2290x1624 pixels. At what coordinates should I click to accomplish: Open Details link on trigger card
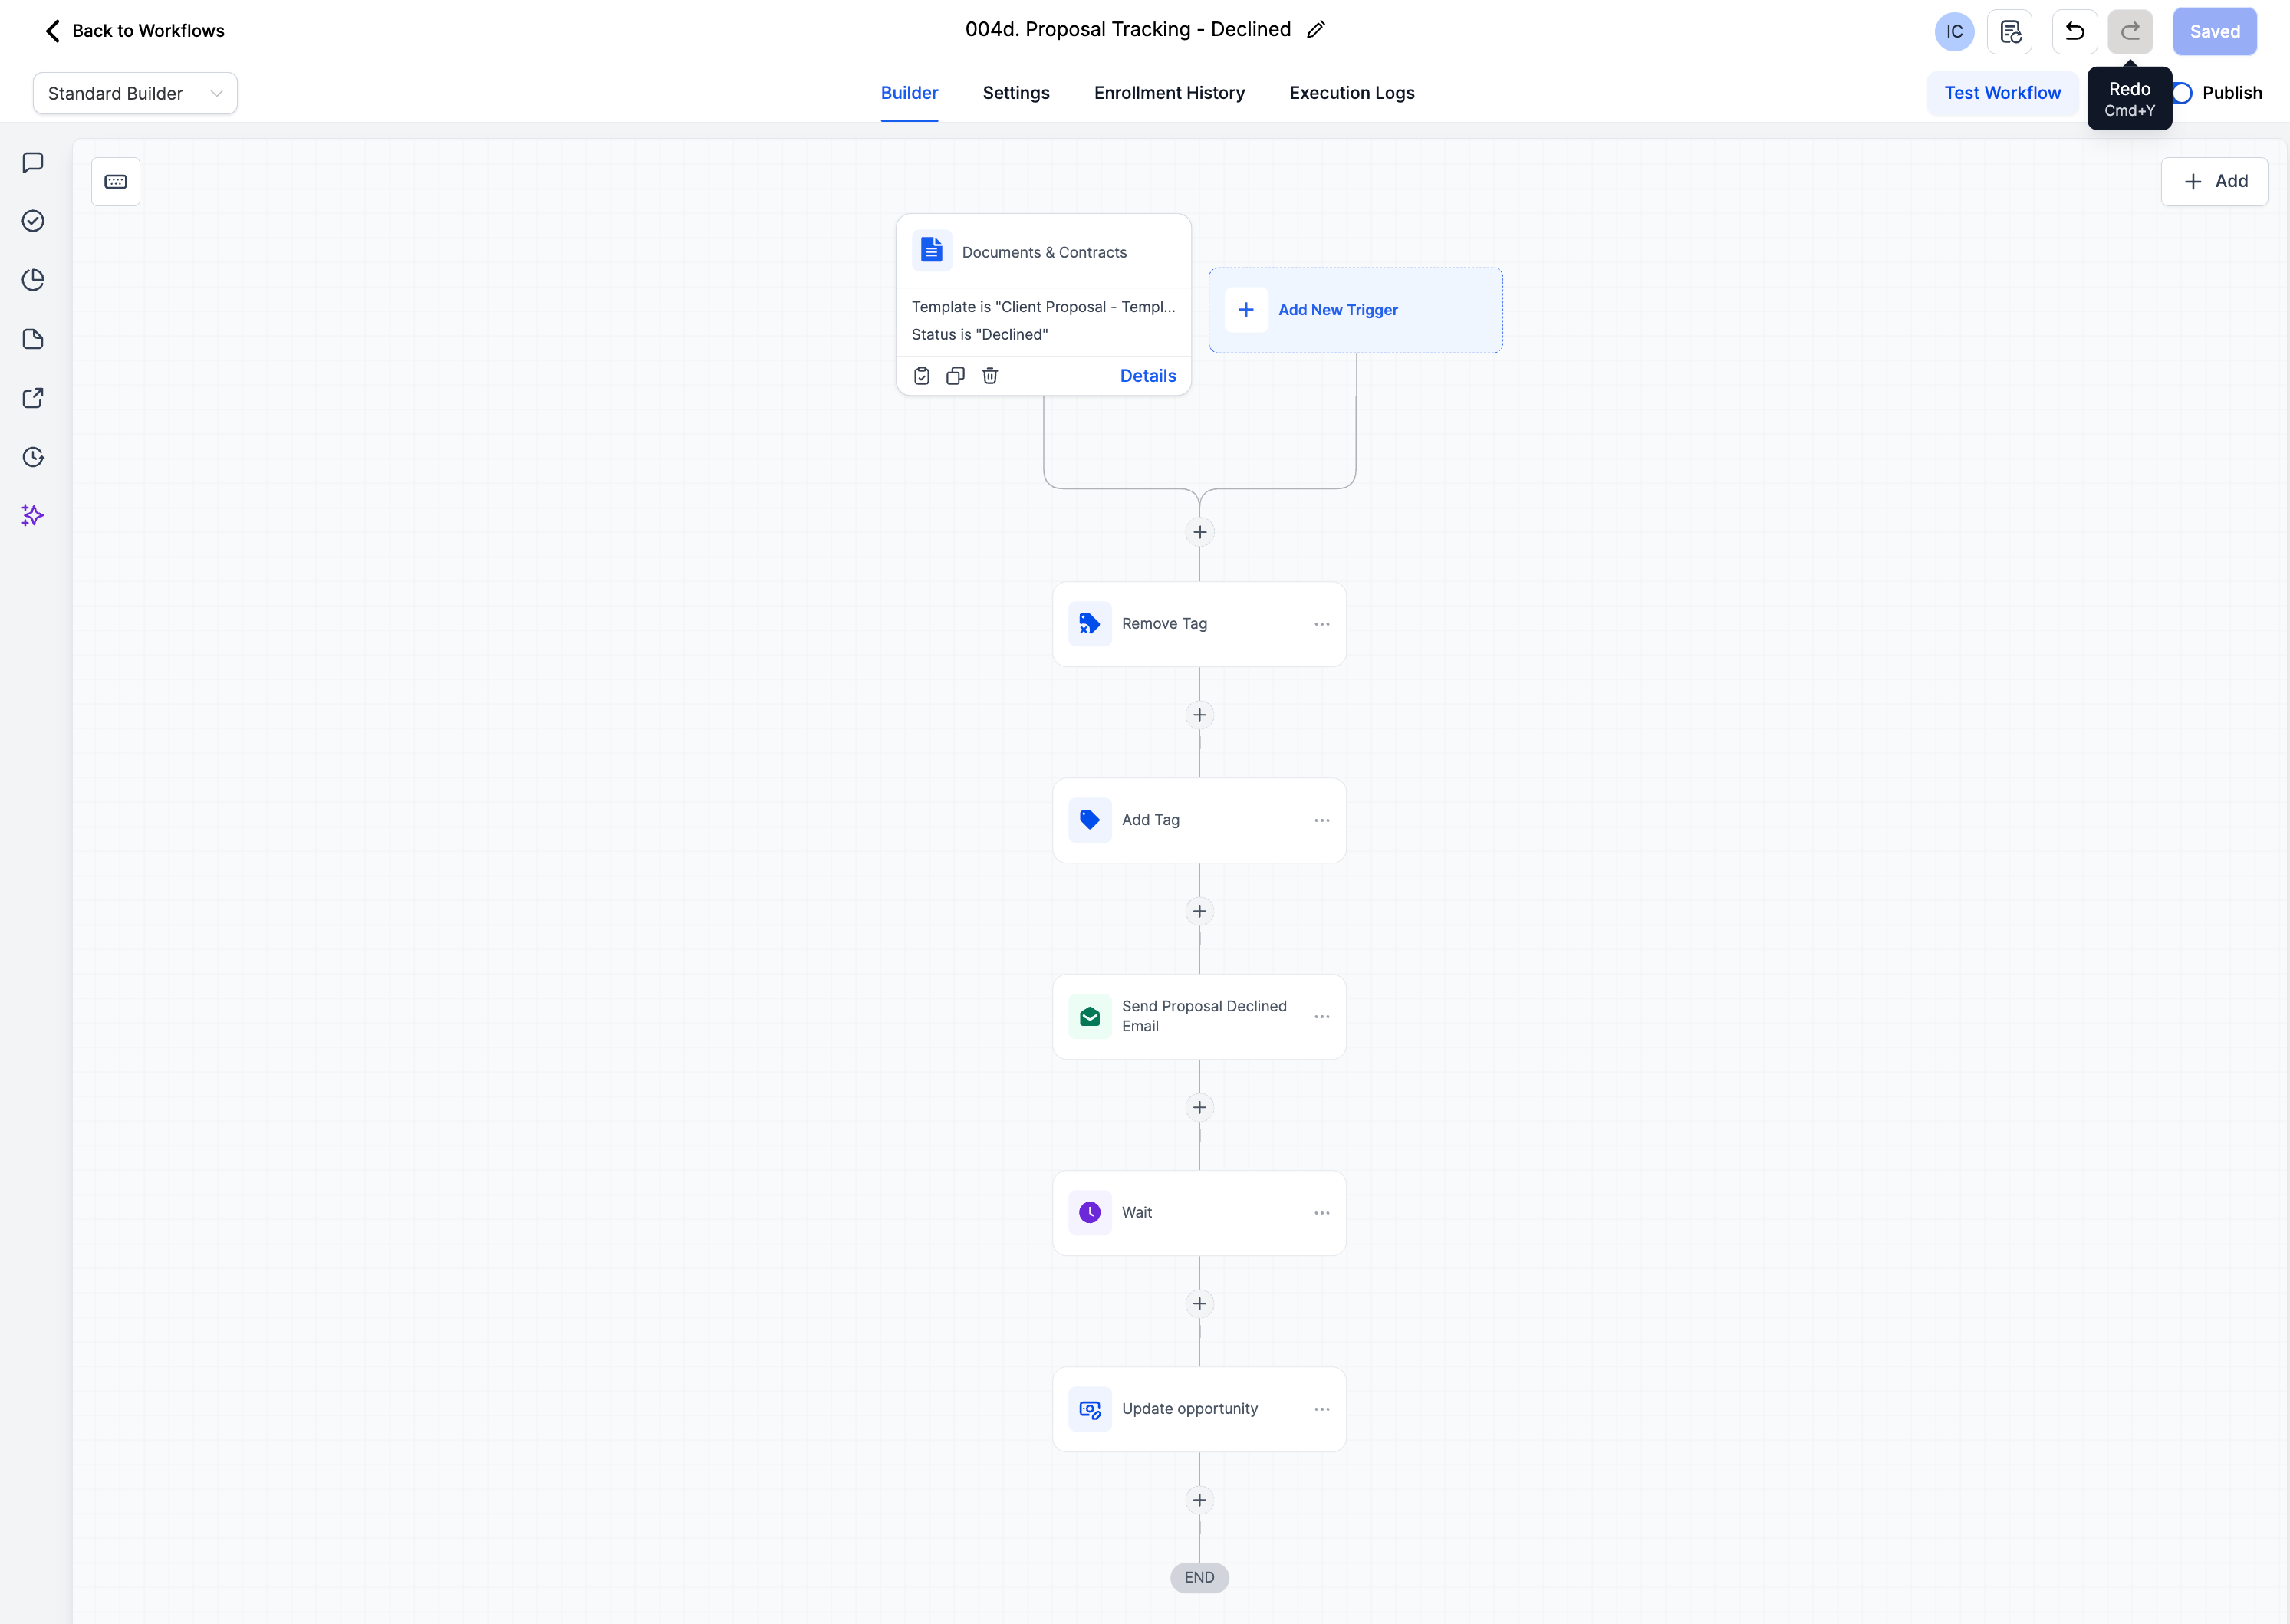pyautogui.click(x=1148, y=376)
